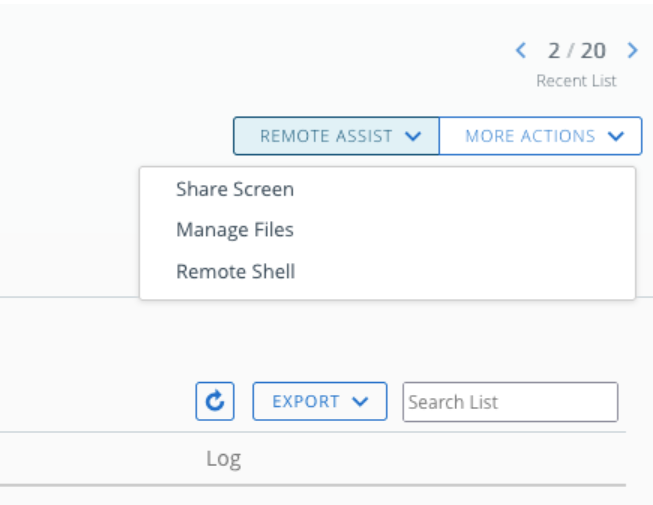This screenshot has height=505, width=653.
Task: Go to the previous record arrow
Action: 520,51
